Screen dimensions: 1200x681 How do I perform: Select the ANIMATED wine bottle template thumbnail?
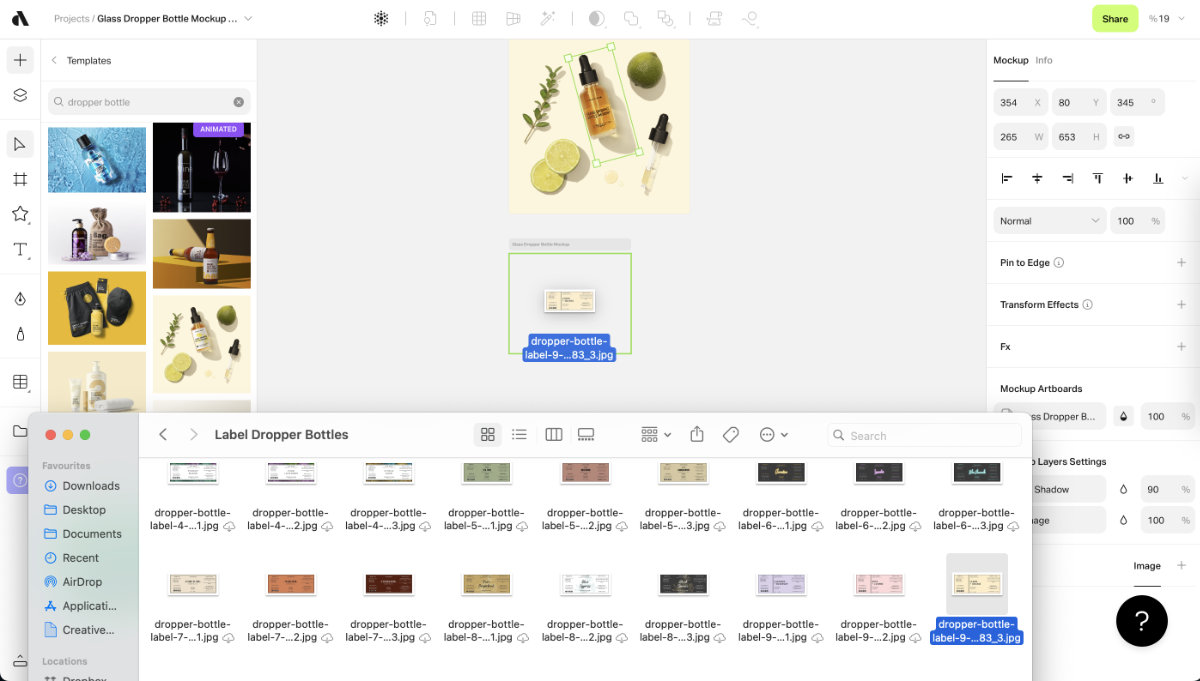coord(202,167)
